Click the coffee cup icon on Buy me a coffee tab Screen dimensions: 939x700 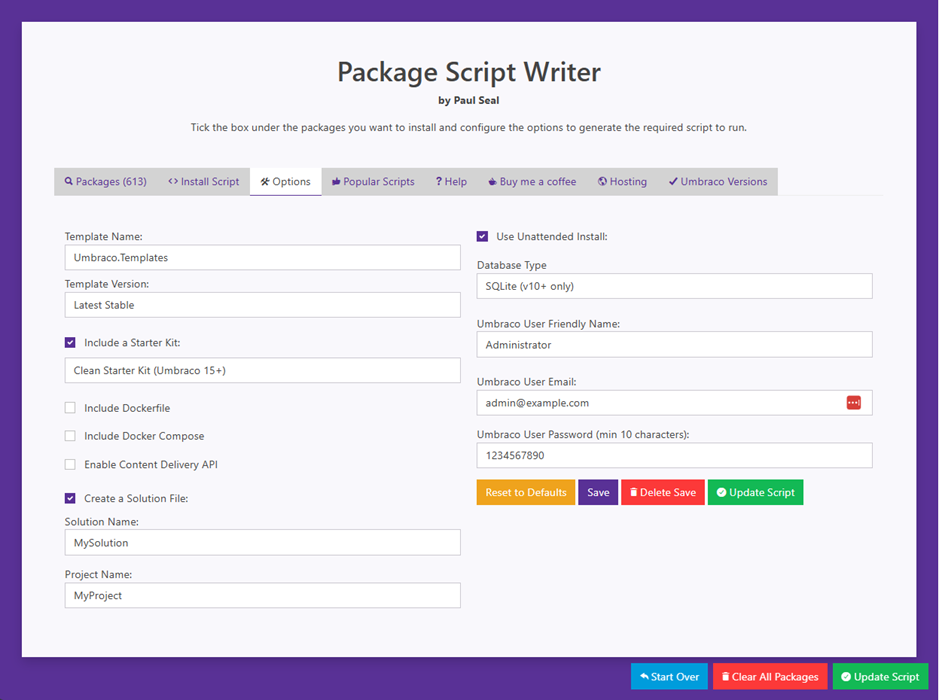(492, 182)
